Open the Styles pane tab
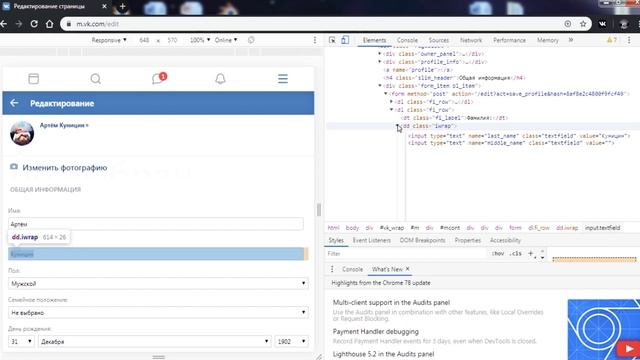The height and width of the screenshot is (360, 640). [336, 240]
